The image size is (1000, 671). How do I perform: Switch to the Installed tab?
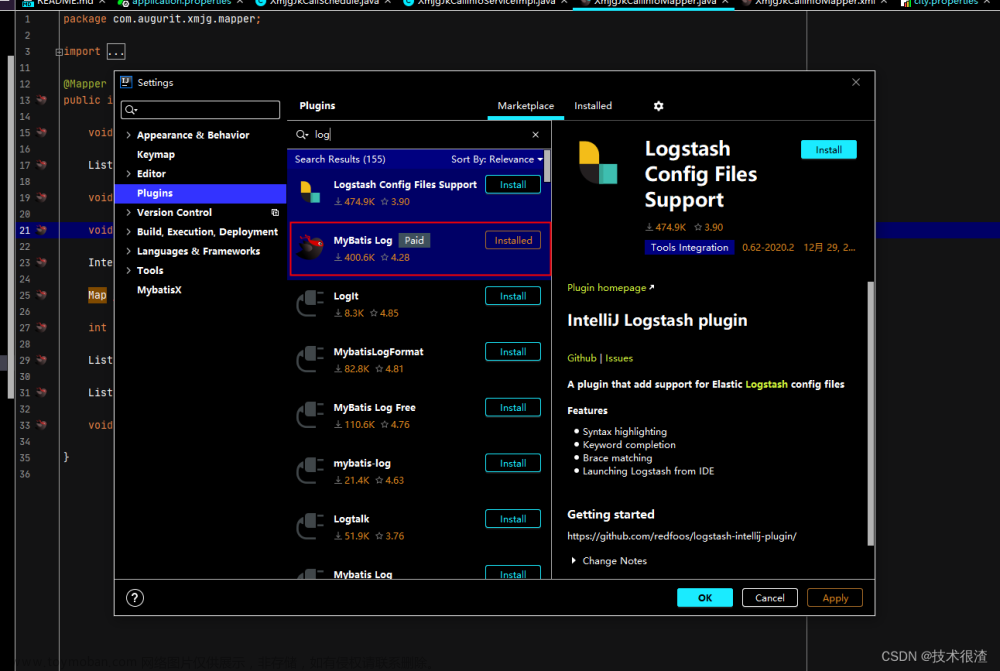tap(592, 106)
